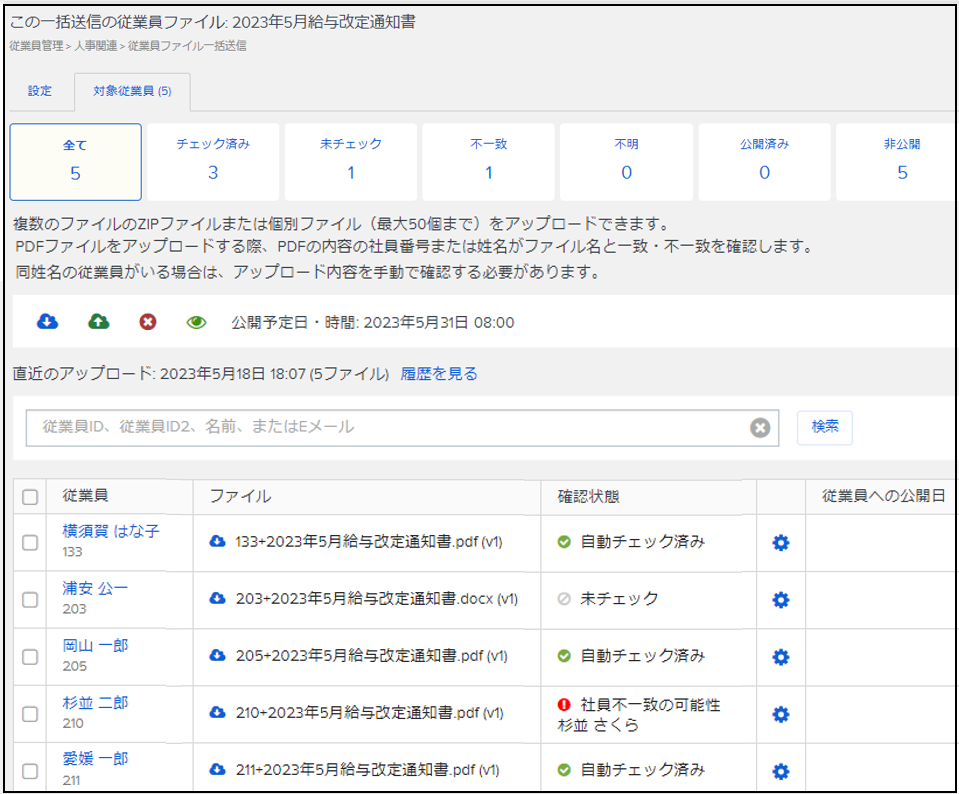Screen dimensions: 959x794
Task: Download file 133+2023年5月給与改定通知書.pdf cloud icon
Action: pos(217,541)
